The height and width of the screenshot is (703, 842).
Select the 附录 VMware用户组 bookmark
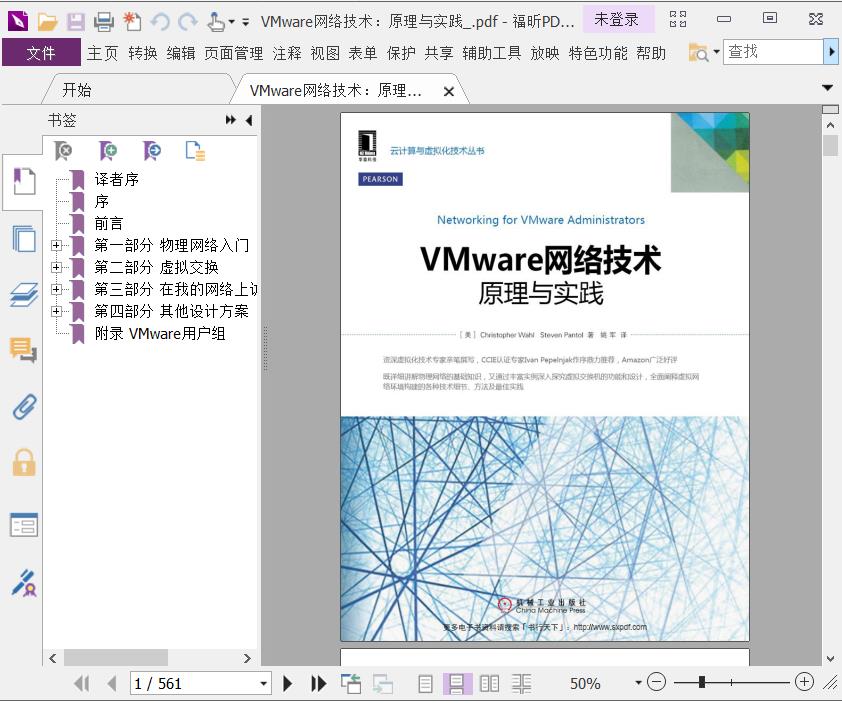tap(159, 334)
